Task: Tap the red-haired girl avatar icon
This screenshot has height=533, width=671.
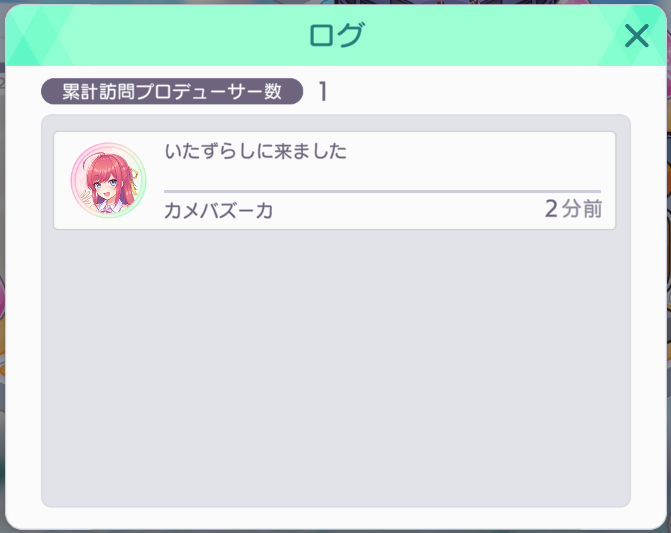Action: click(108, 181)
